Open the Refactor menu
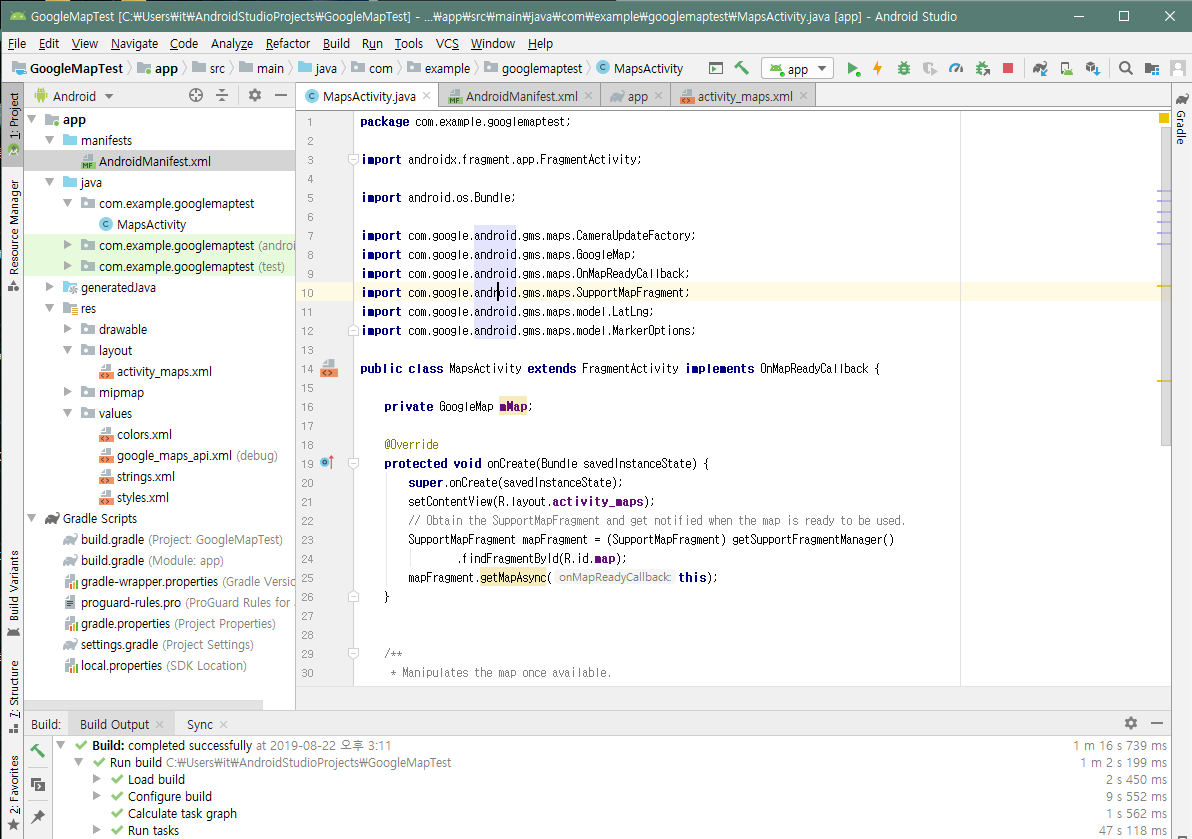This screenshot has height=839, width=1192. point(287,43)
